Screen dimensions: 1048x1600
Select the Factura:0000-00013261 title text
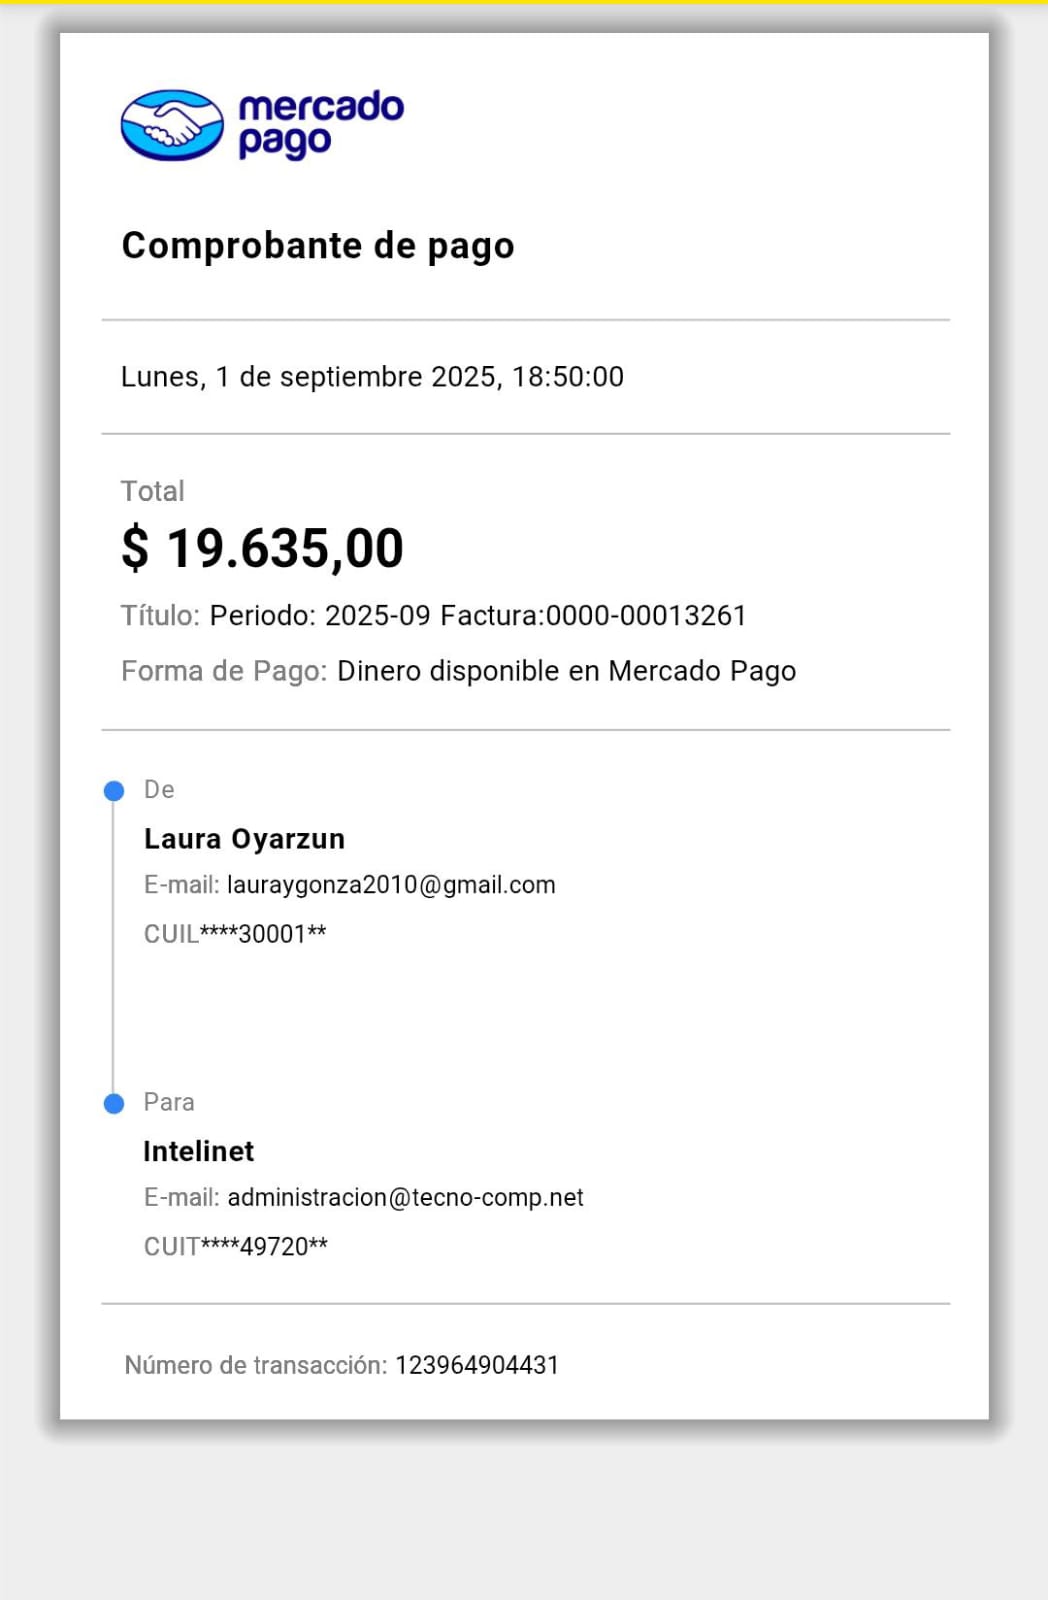coord(593,615)
